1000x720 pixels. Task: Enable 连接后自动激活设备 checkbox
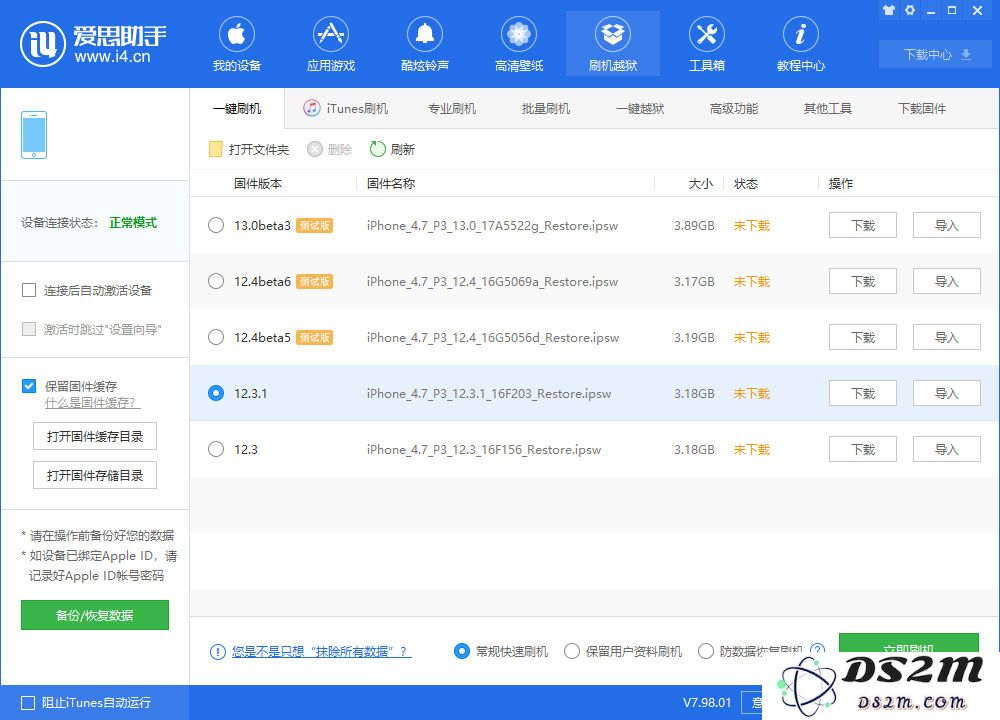29,290
